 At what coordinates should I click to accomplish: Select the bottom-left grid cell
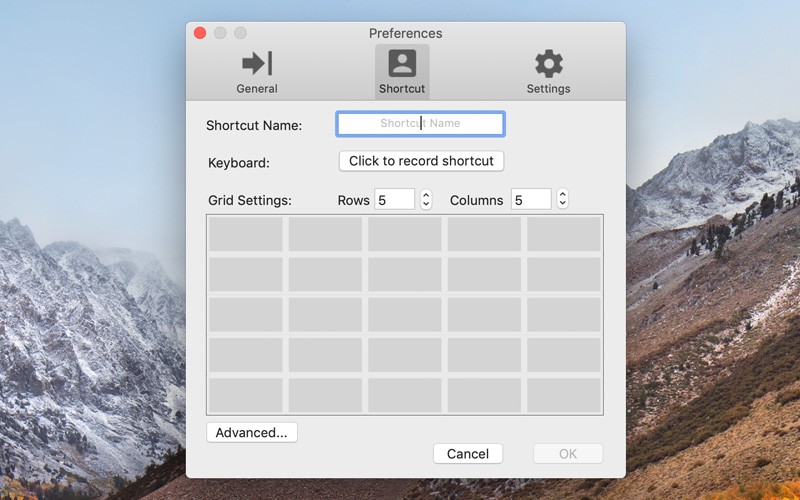[x=245, y=395]
